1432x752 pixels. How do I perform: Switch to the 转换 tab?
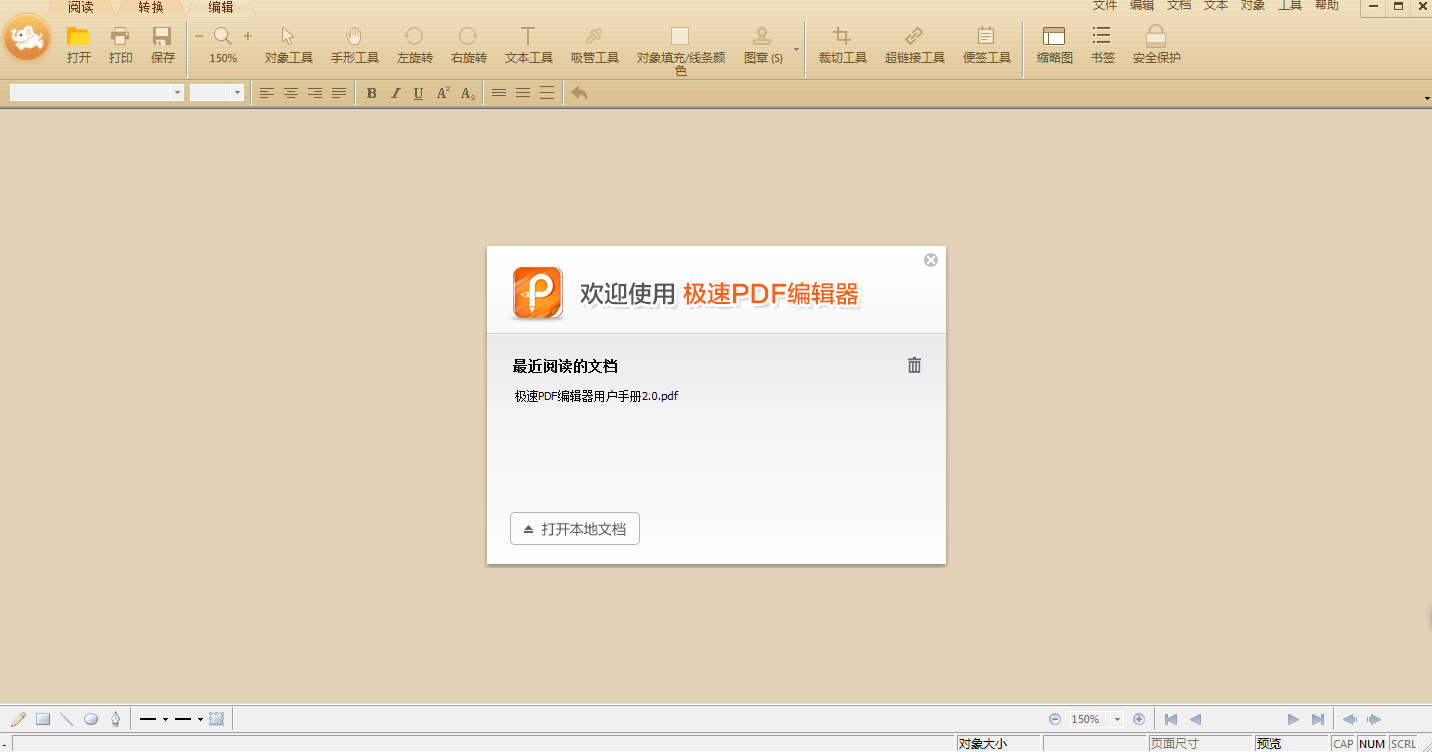[151, 8]
